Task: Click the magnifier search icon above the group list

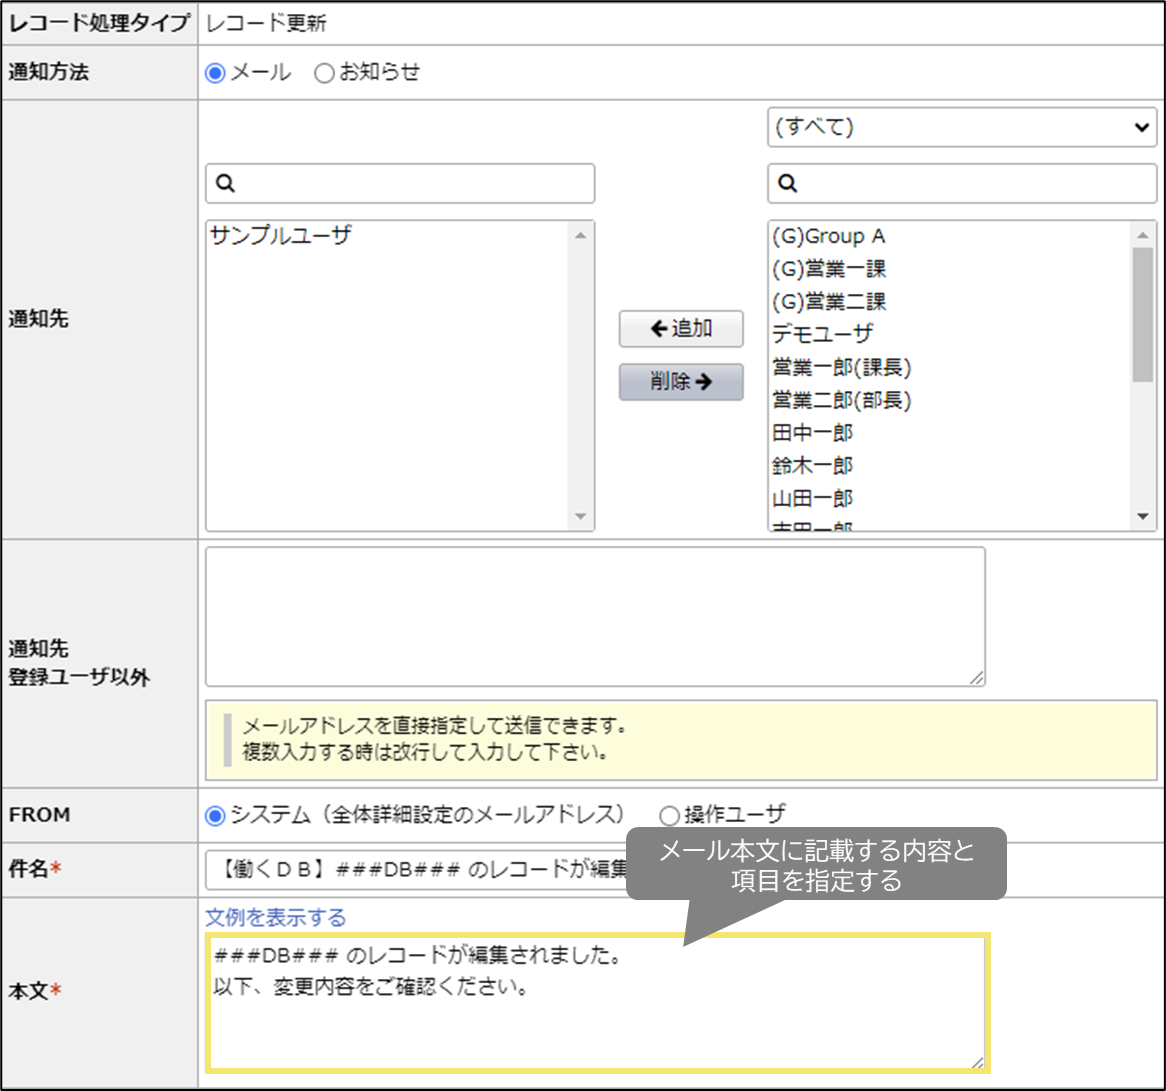Action: pyautogui.click(x=787, y=183)
